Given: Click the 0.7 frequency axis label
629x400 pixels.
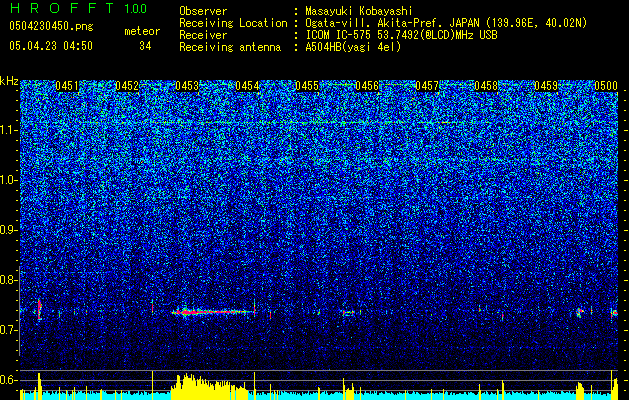Looking at the screenshot, I should pos(8,330).
